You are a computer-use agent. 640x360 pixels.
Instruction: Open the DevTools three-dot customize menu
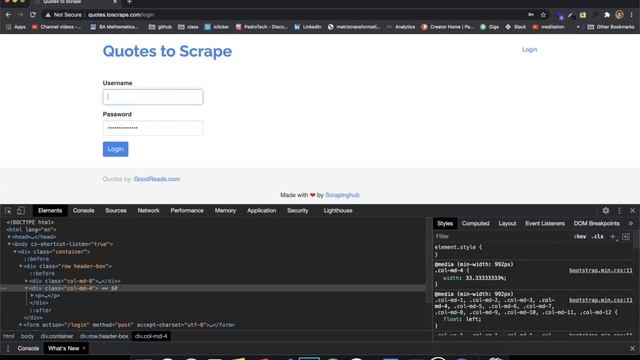(x=619, y=211)
